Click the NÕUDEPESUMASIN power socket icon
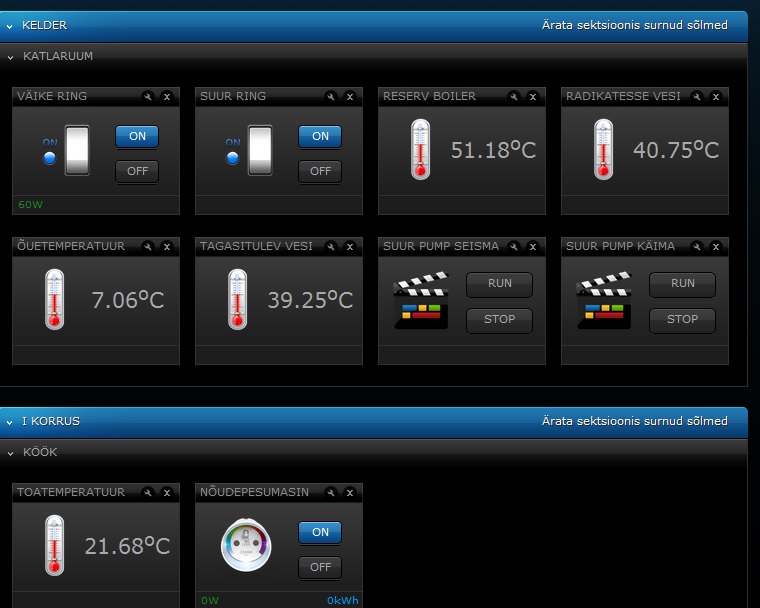Viewport: 760px width, 608px height. 246,546
